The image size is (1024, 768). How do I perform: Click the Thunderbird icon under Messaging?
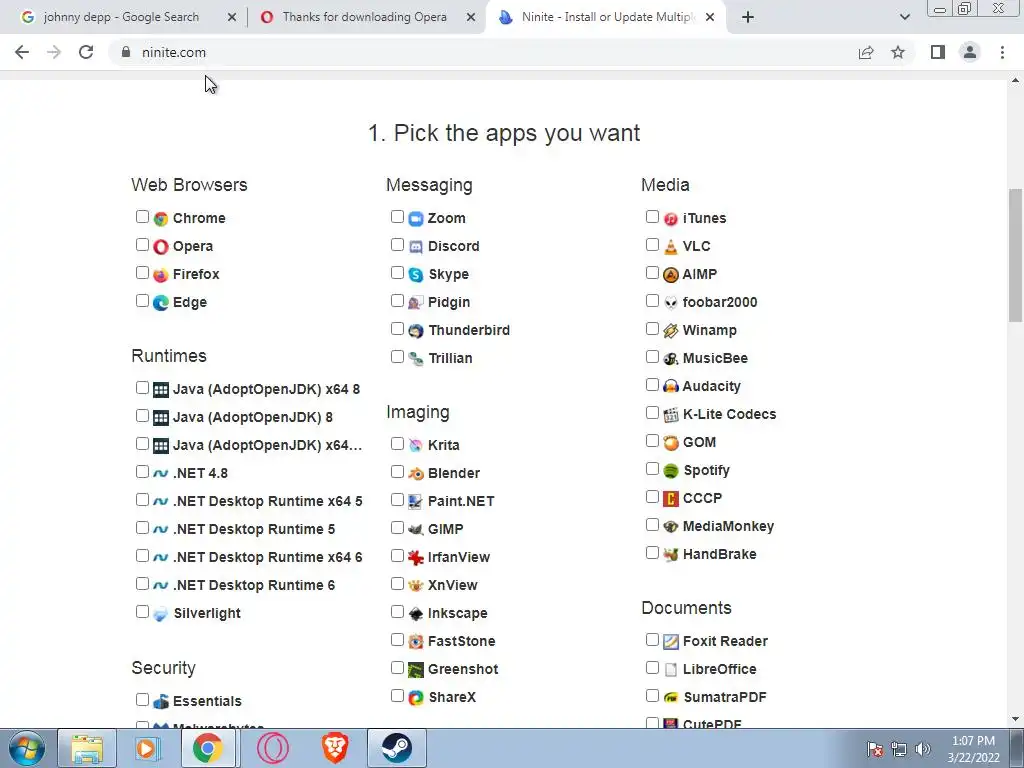pyautogui.click(x=416, y=331)
